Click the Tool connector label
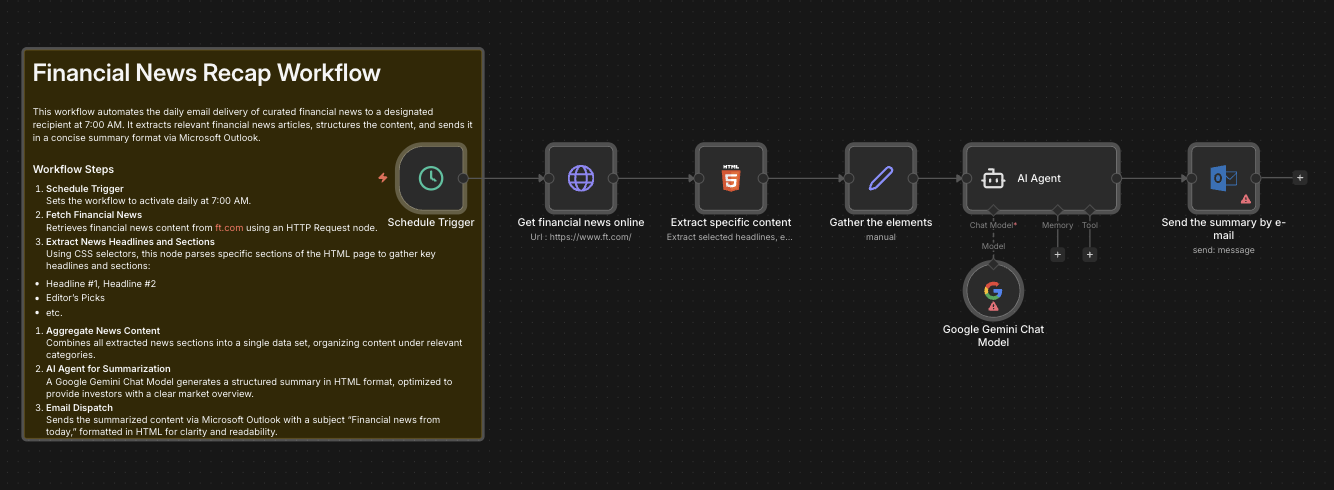Viewport: 1334px width, 490px height. coord(1090,226)
